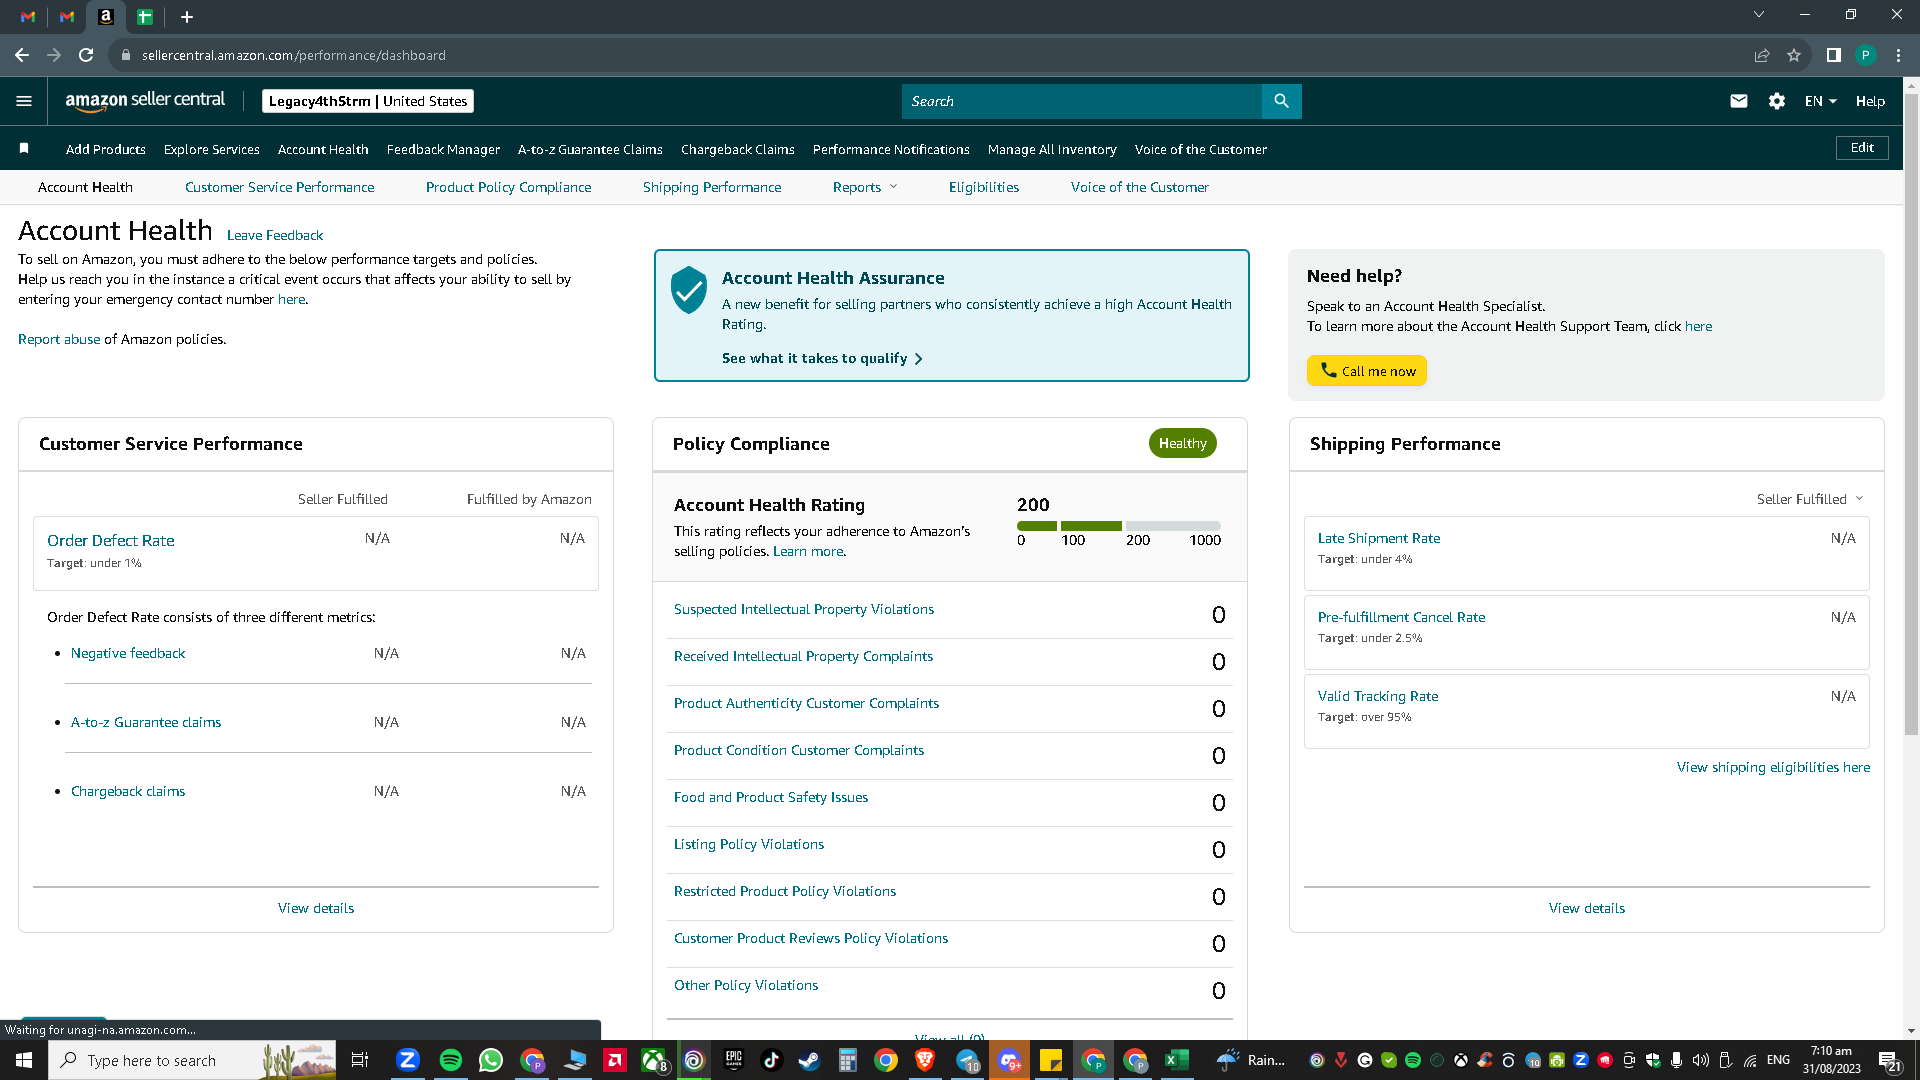Viewport: 1920px width, 1080px height.
Task: Click the Amazon Seller Central logo
Action: [145, 101]
